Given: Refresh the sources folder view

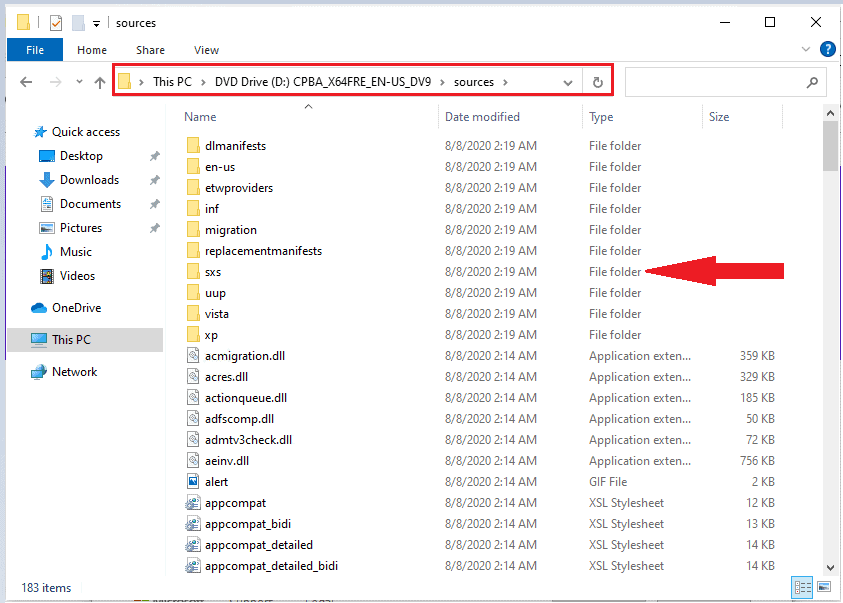Looking at the screenshot, I should pyautogui.click(x=598, y=82).
